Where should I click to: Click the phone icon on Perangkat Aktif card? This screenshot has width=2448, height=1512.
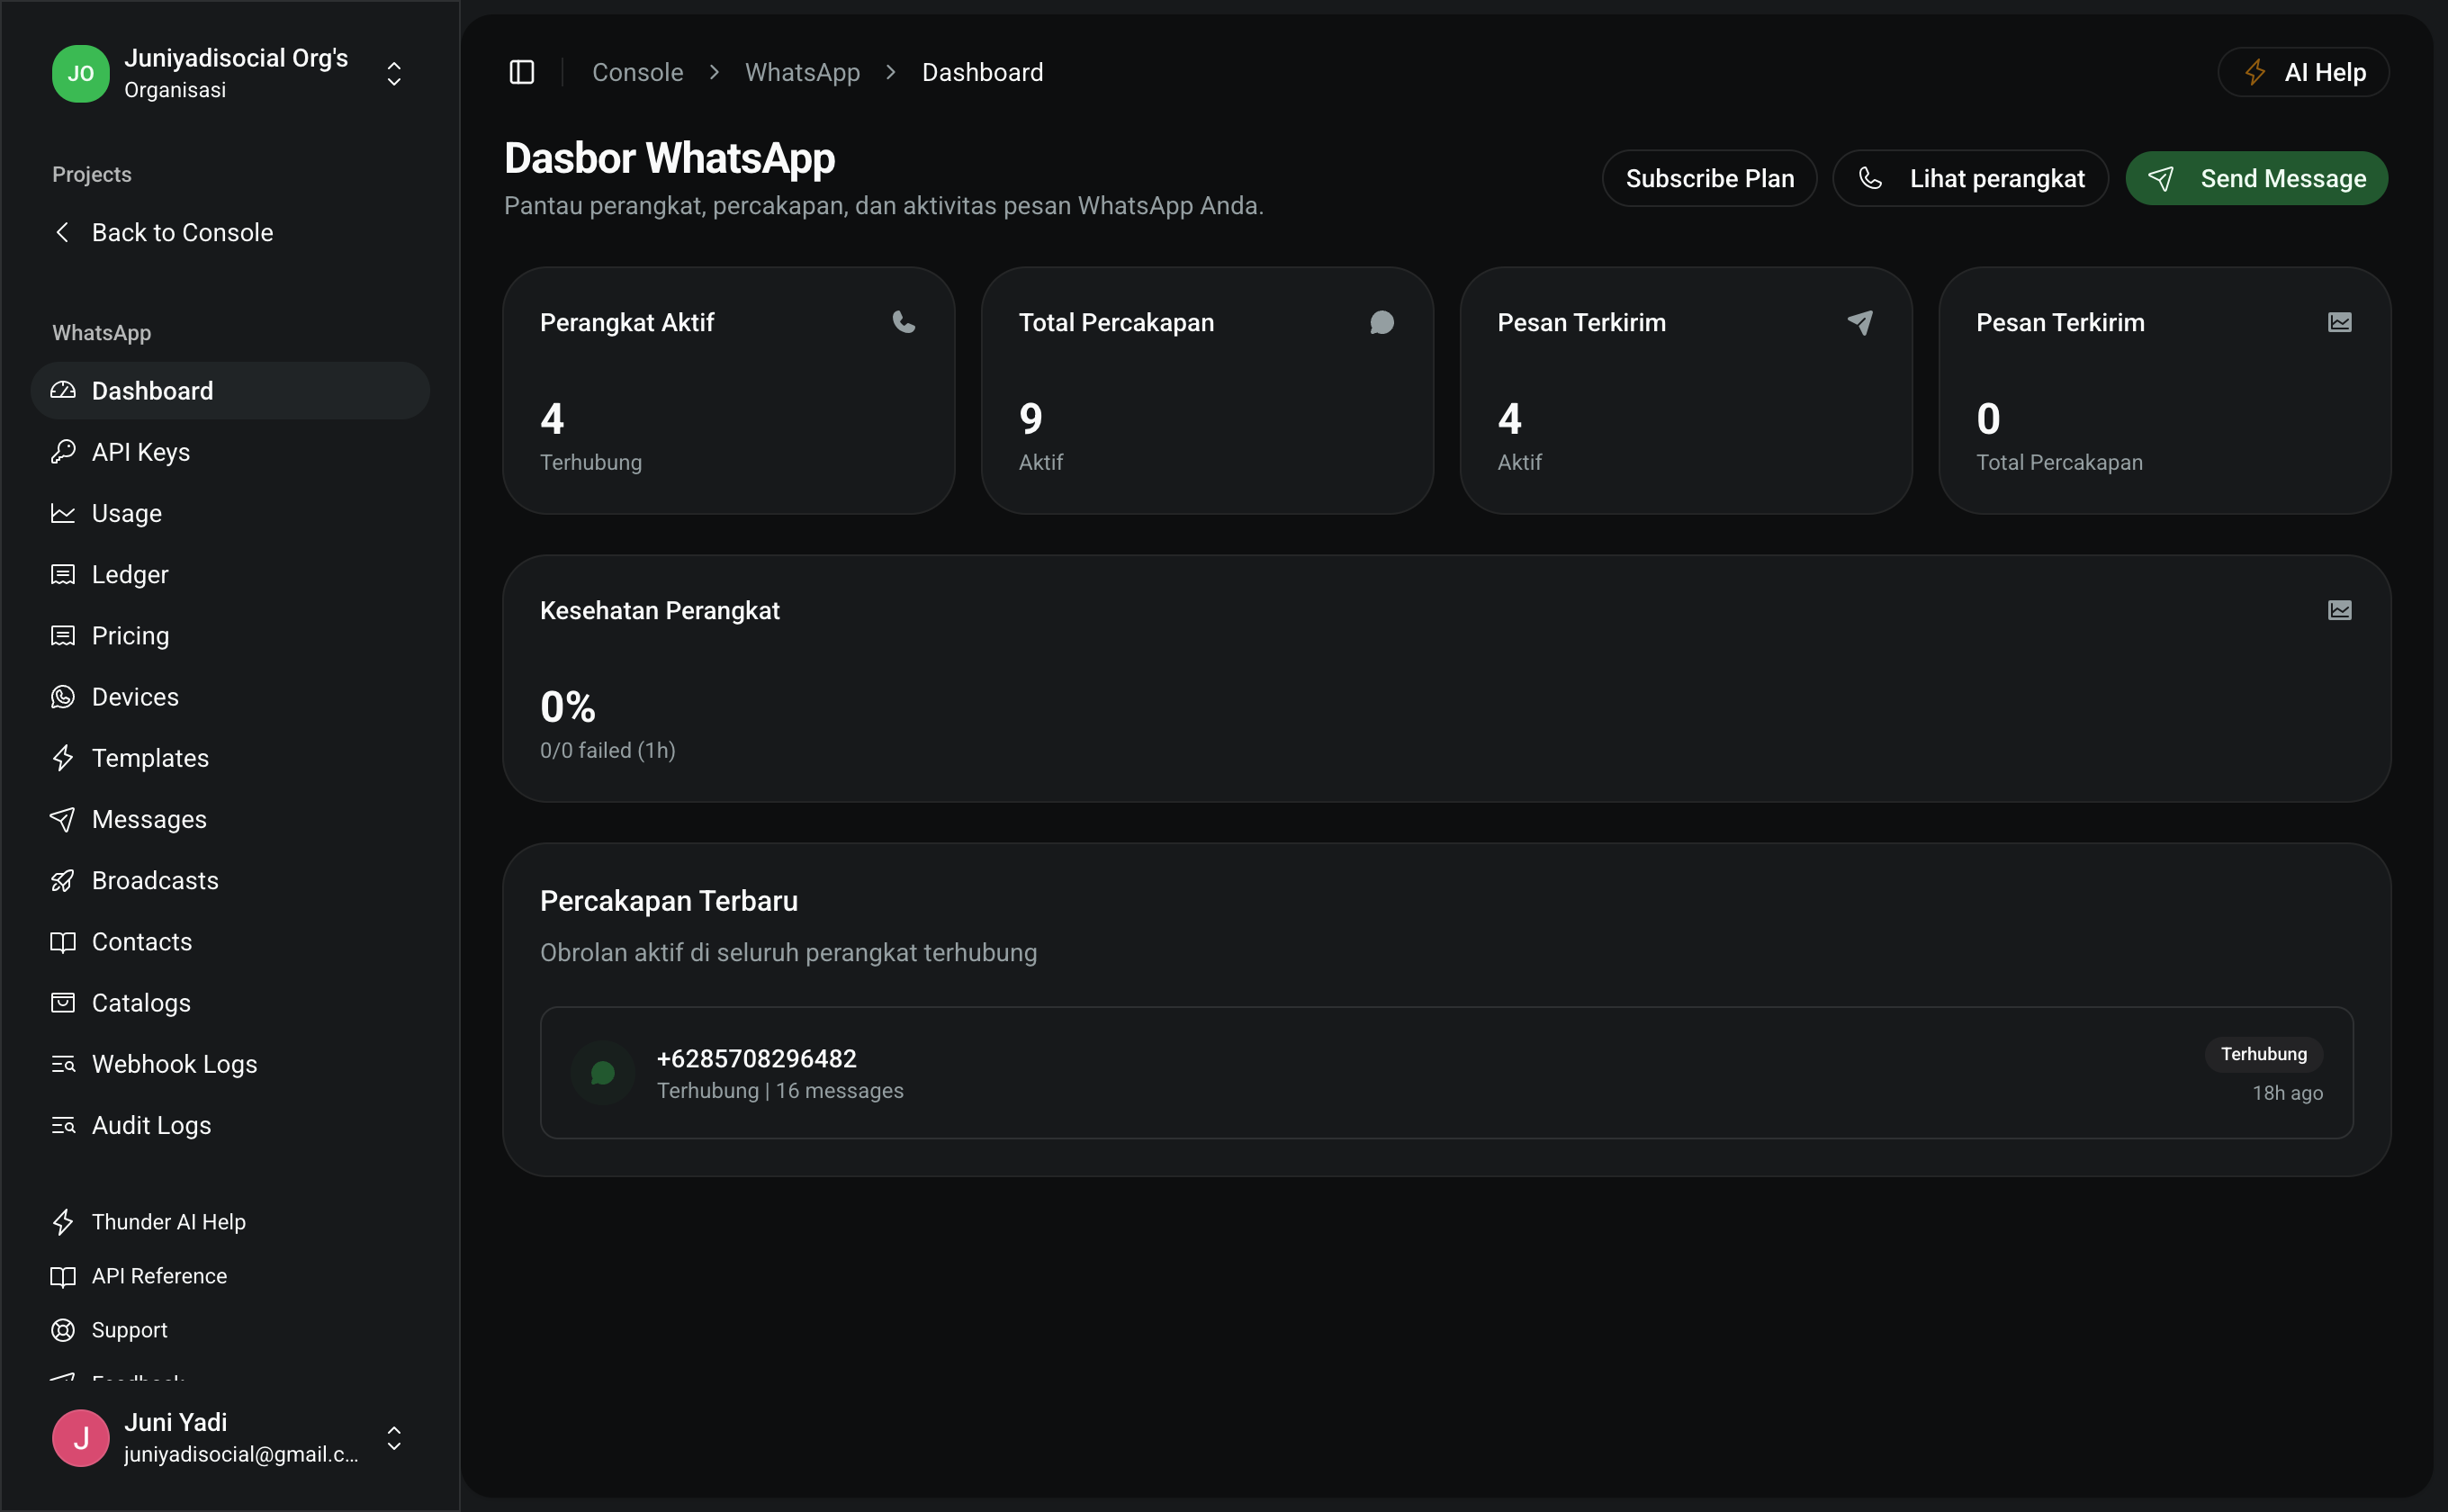coord(903,322)
